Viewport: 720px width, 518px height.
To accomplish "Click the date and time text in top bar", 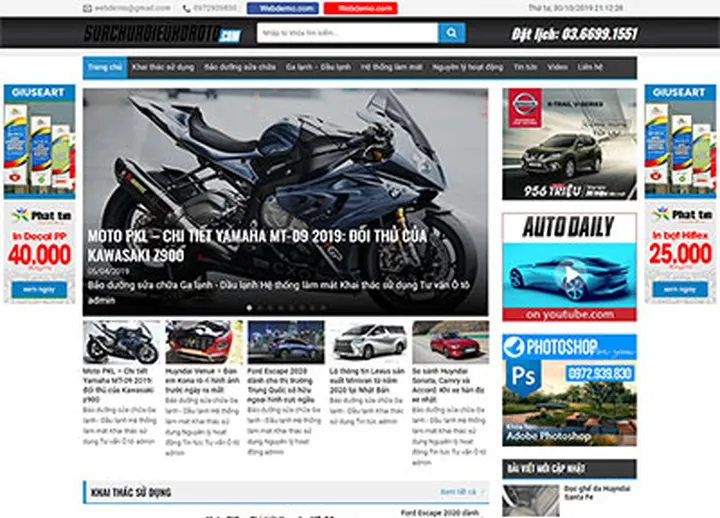I will (575, 8).
